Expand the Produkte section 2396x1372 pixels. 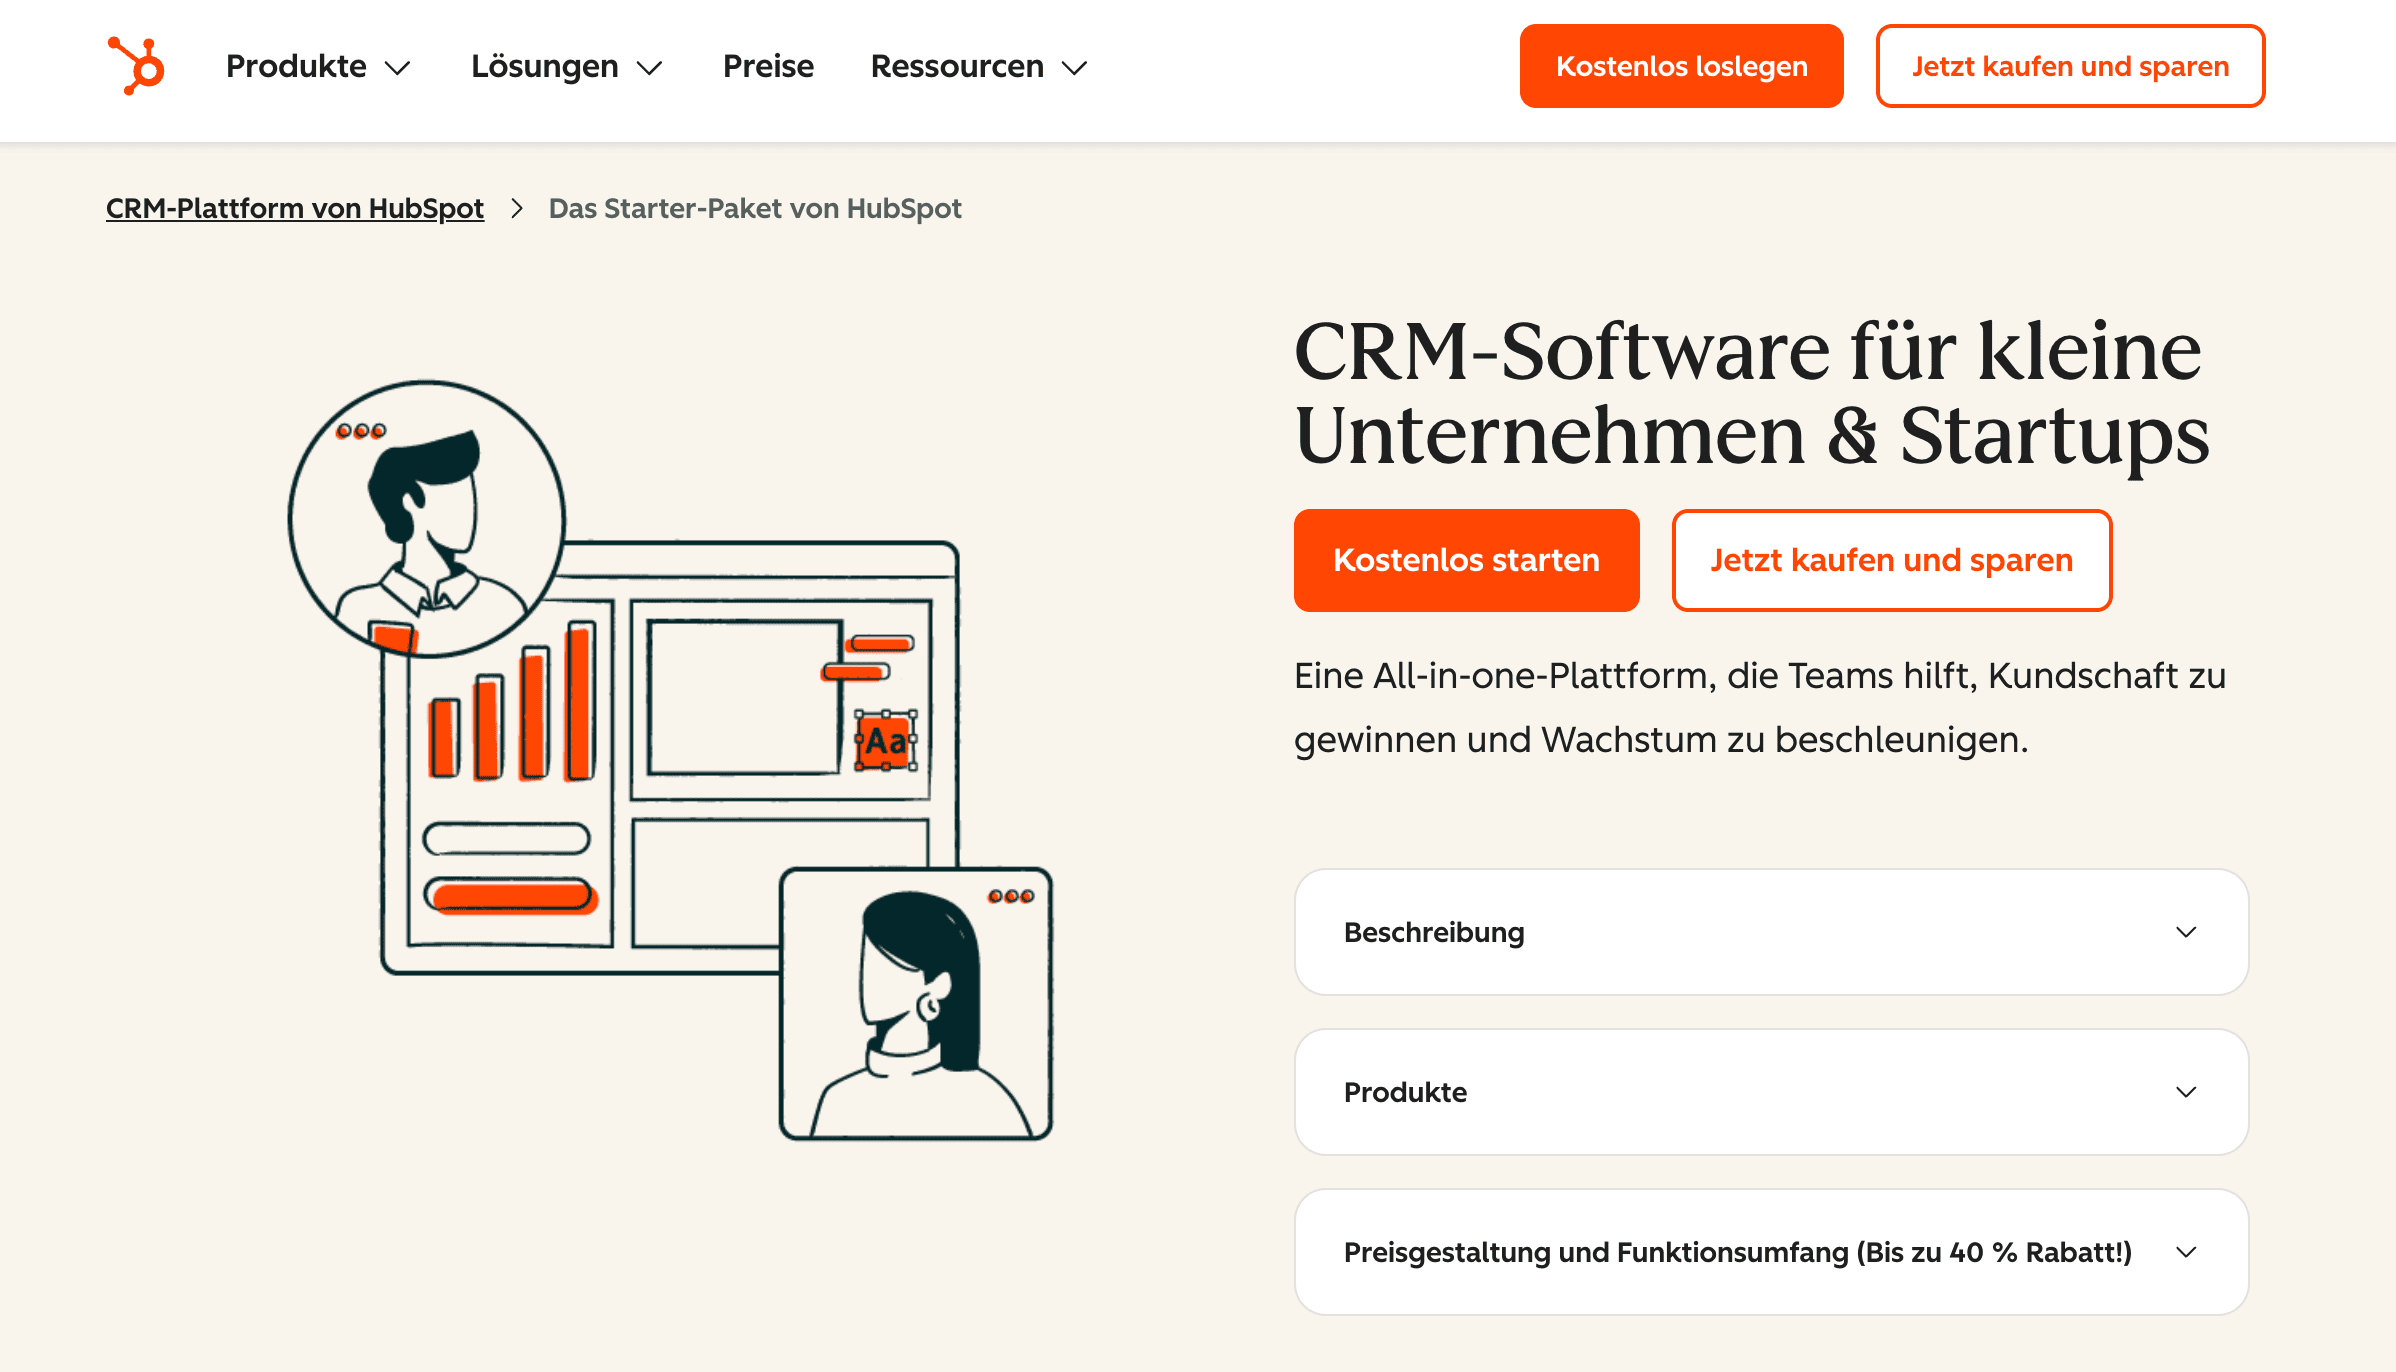[1770, 1093]
